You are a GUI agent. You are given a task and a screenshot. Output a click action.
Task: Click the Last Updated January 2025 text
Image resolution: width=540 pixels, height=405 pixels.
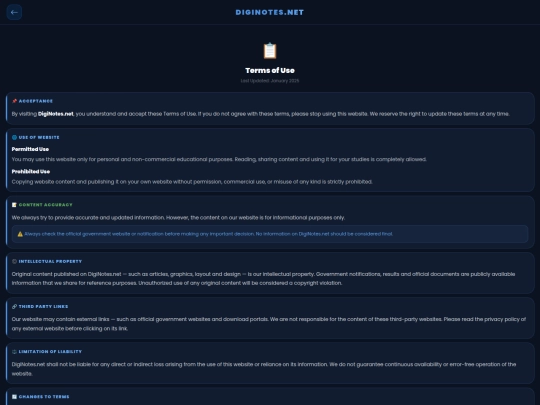270,81
